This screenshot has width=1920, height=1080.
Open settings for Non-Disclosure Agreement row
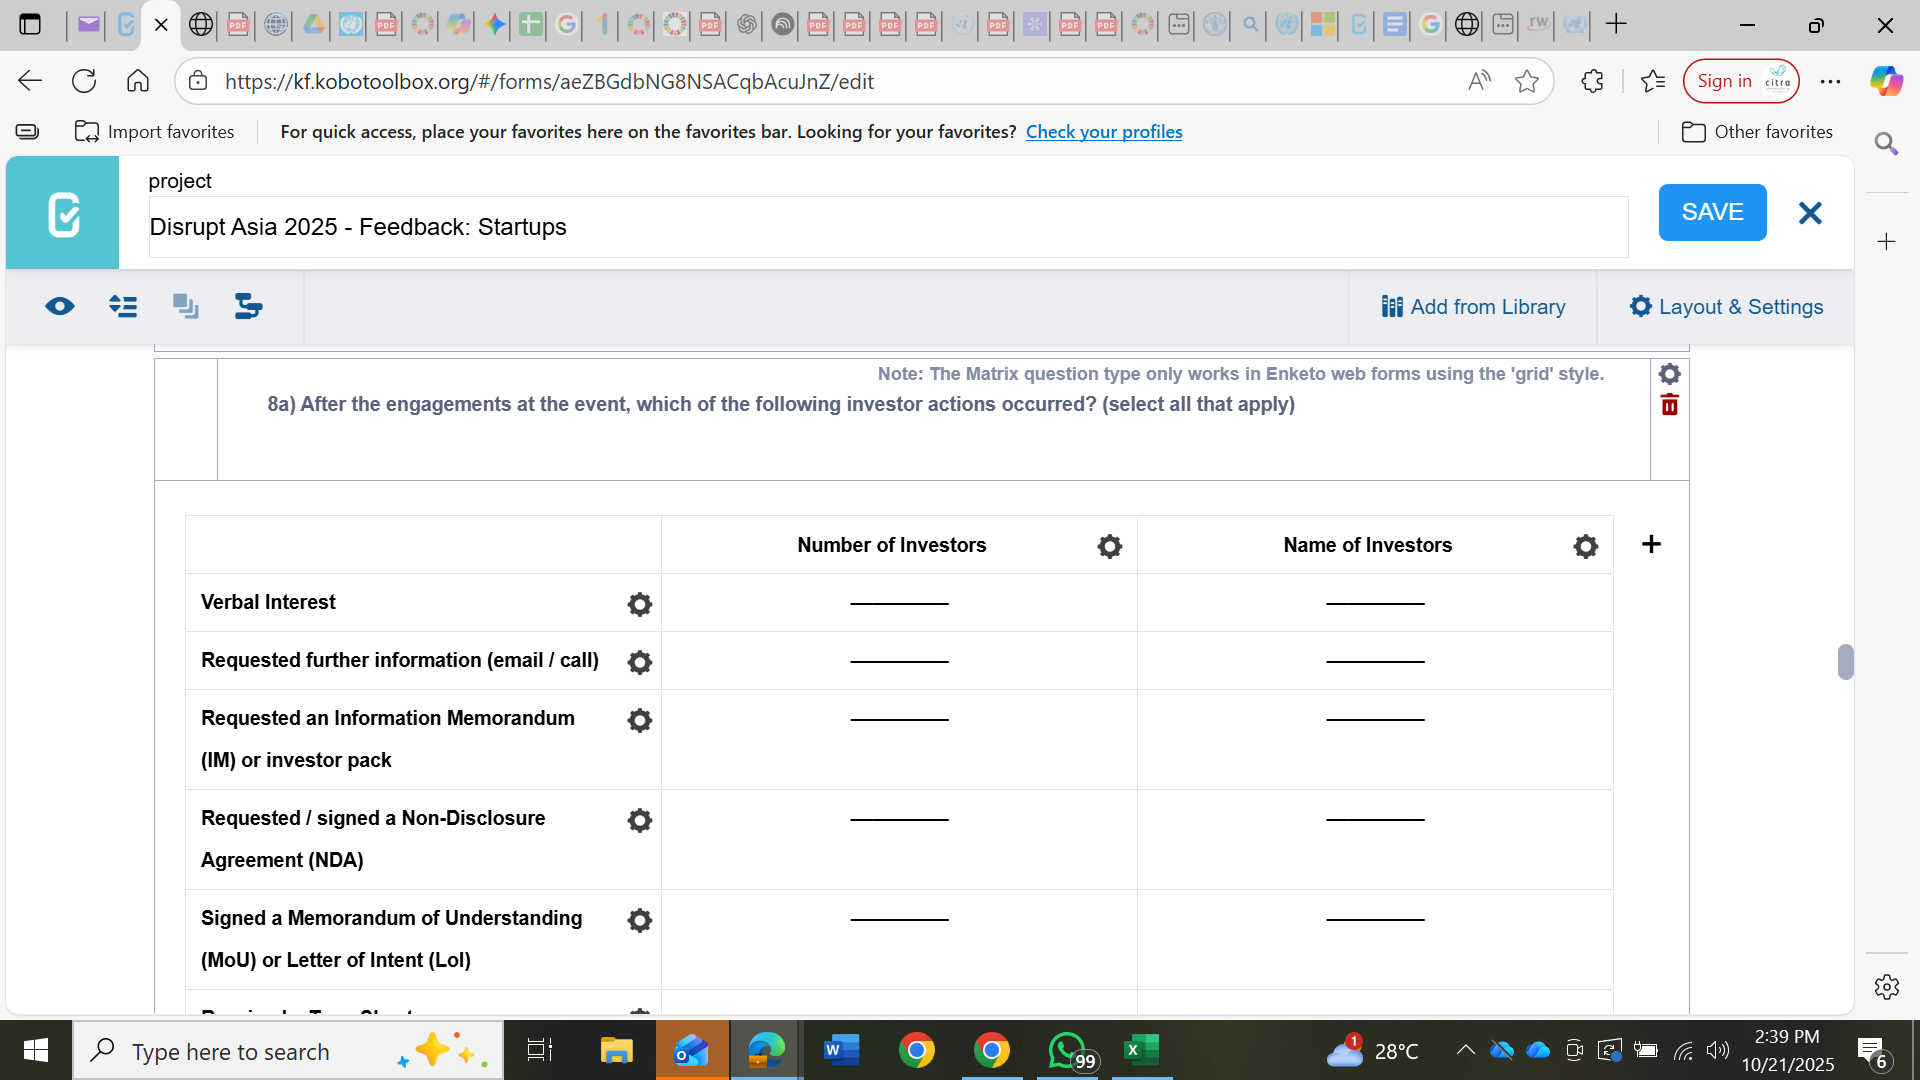click(640, 820)
